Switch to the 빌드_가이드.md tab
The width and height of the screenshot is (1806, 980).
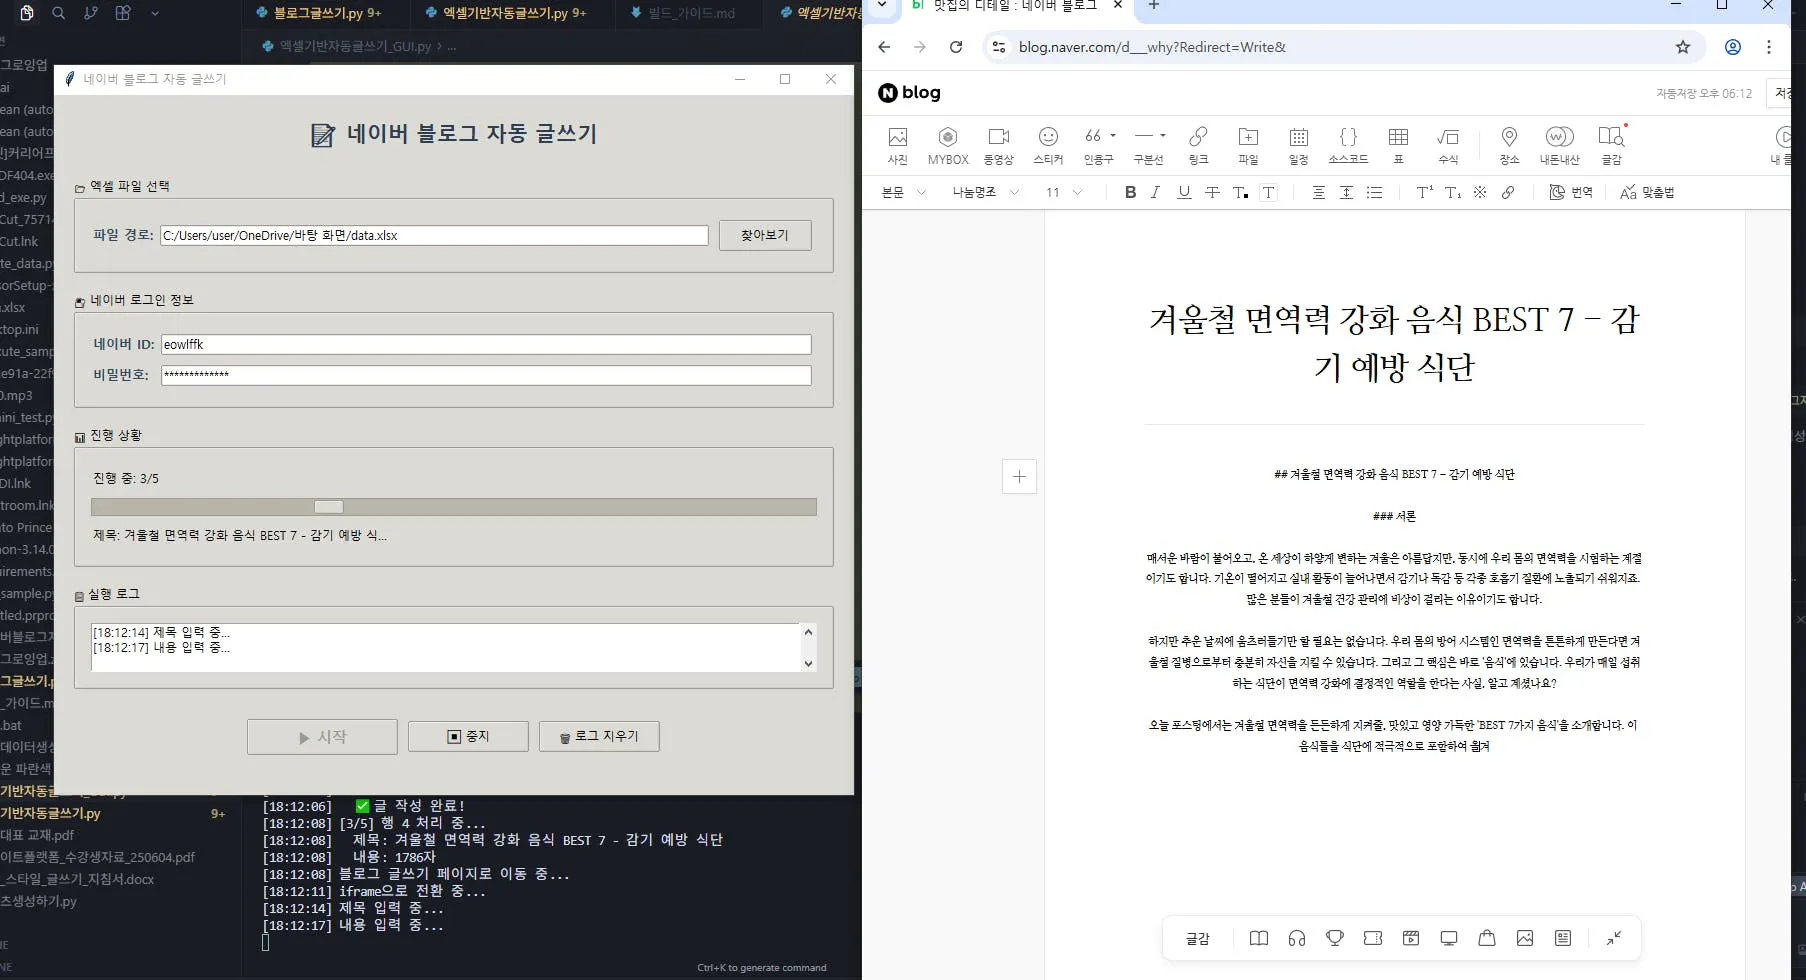(690, 13)
